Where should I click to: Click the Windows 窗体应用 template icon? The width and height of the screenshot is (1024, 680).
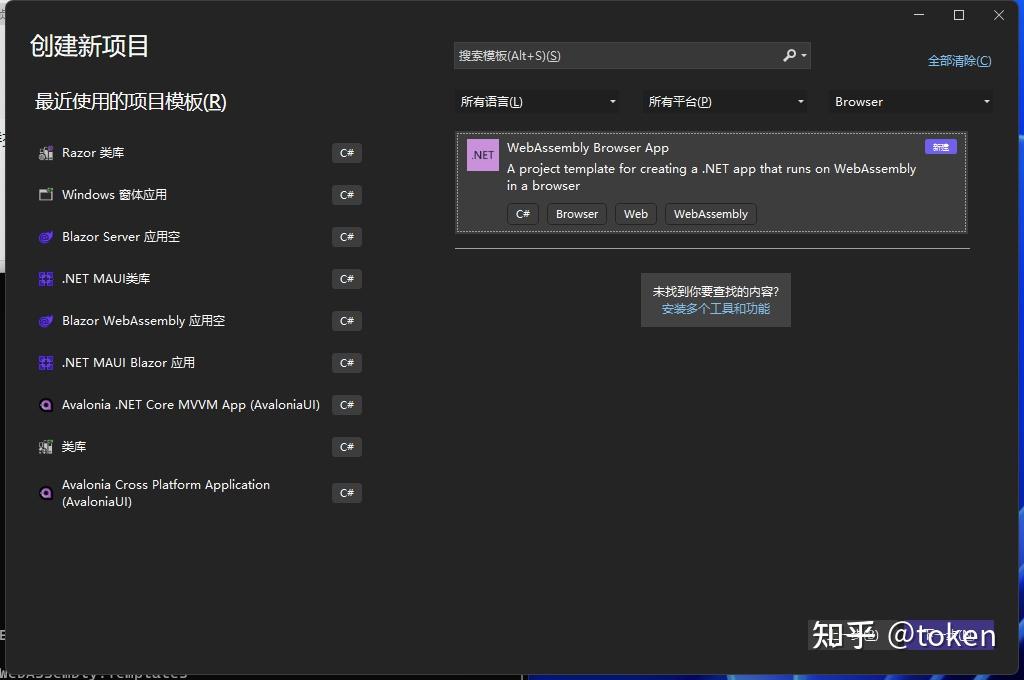point(46,195)
